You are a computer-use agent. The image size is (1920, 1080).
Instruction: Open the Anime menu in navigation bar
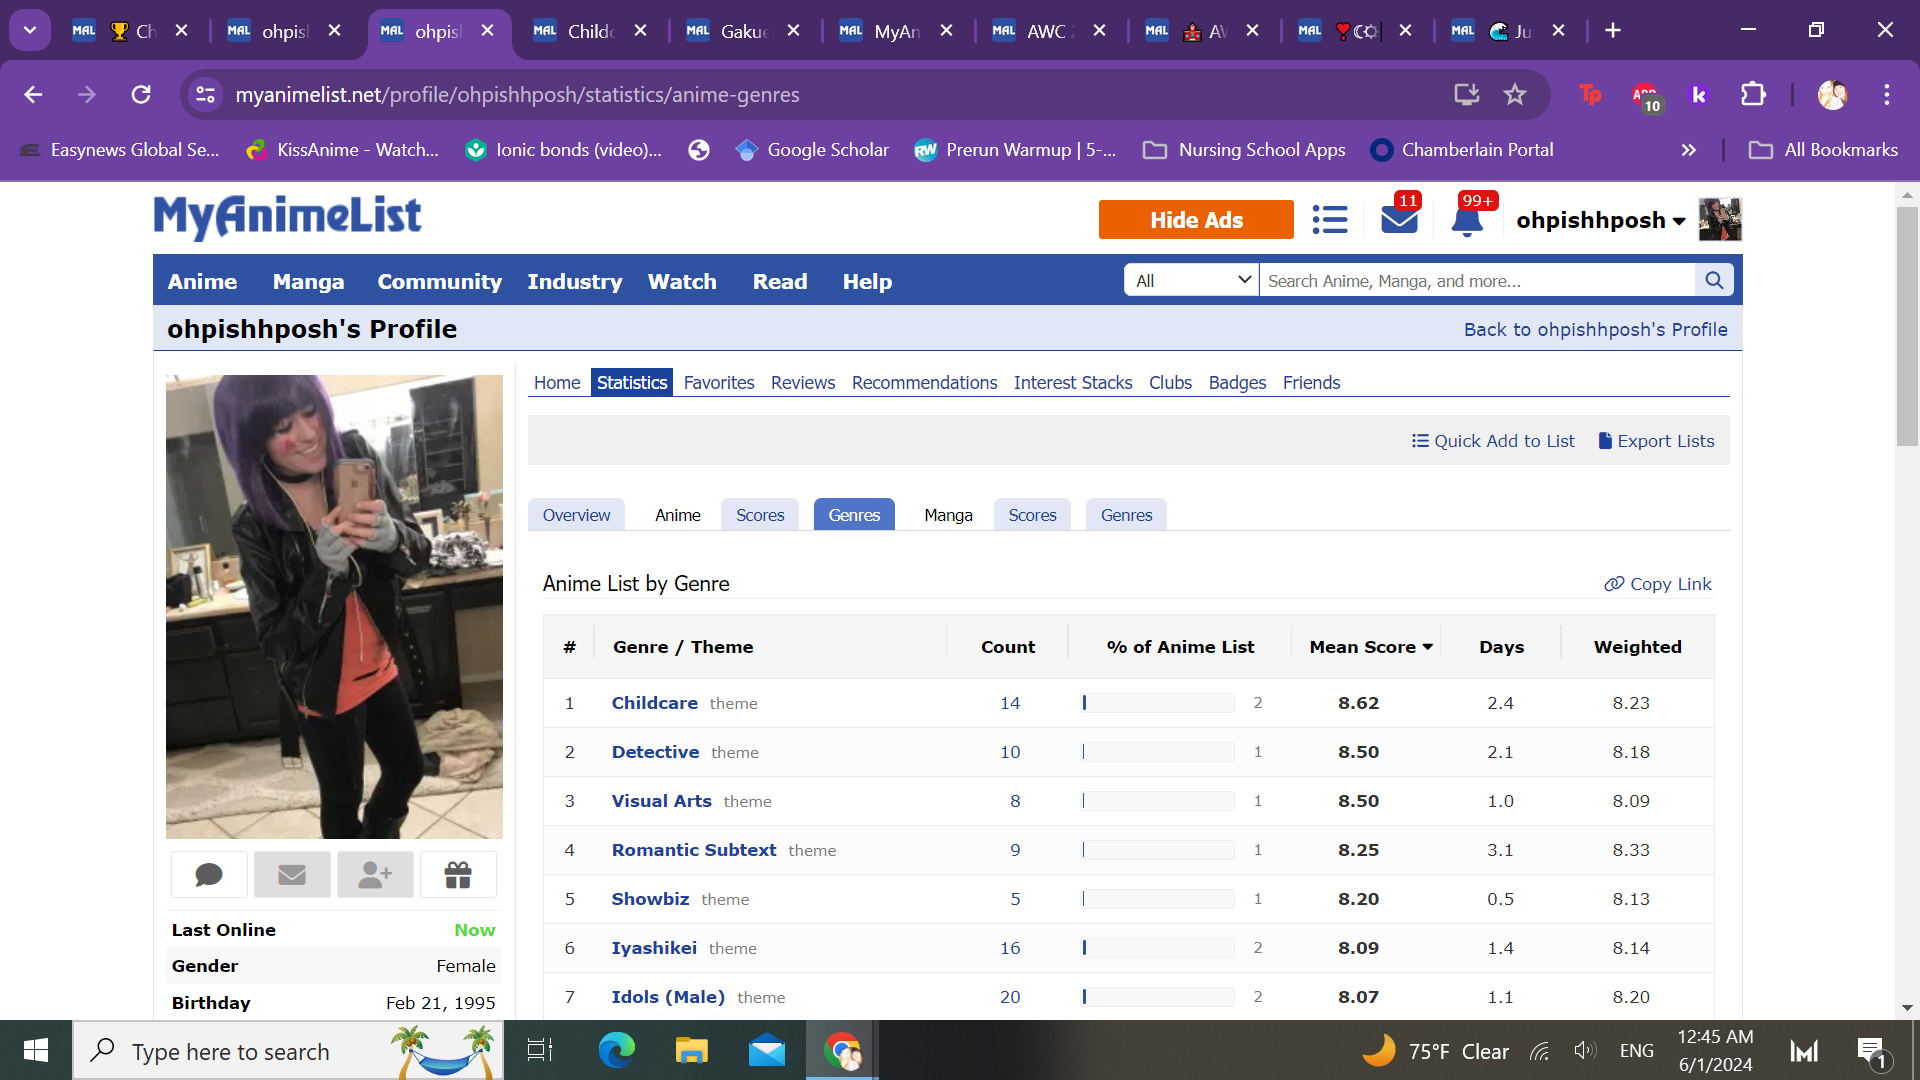click(202, 281)
